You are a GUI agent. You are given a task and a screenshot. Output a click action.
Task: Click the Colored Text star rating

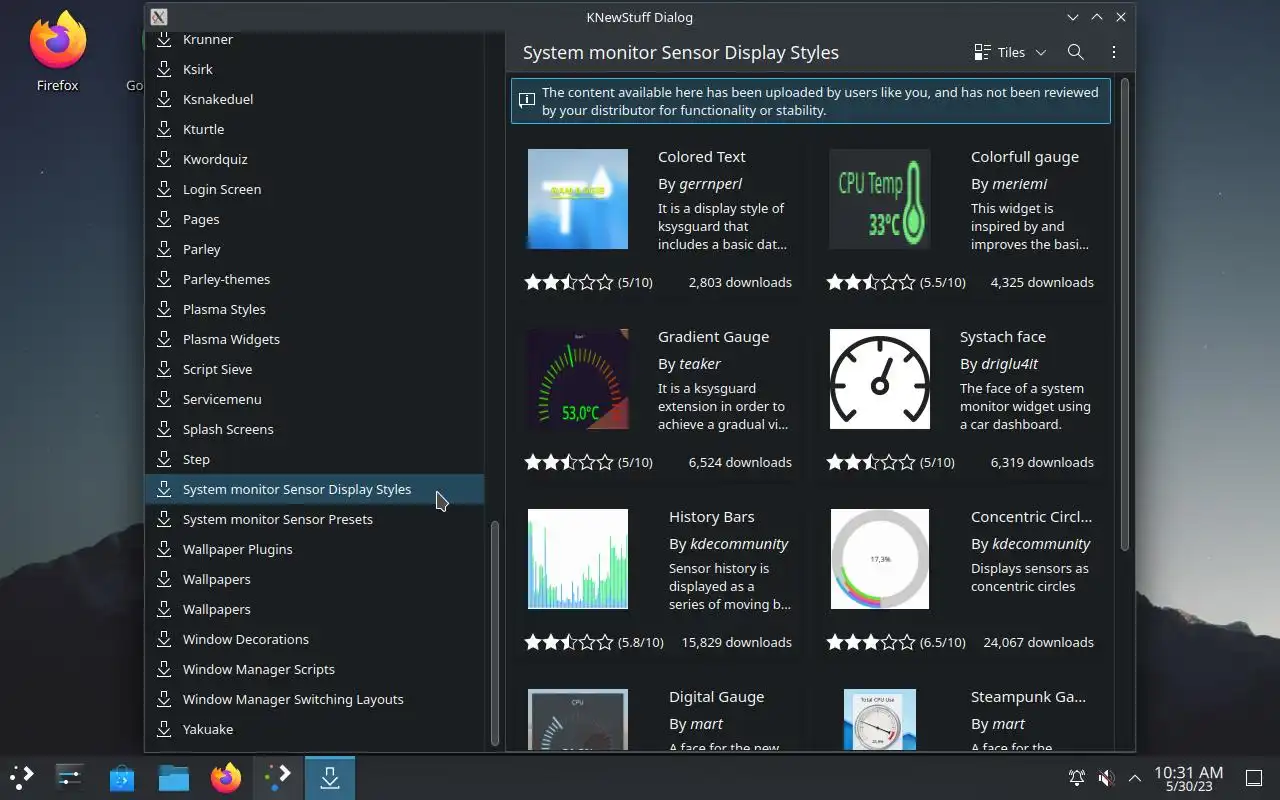(x=569, y=282)
